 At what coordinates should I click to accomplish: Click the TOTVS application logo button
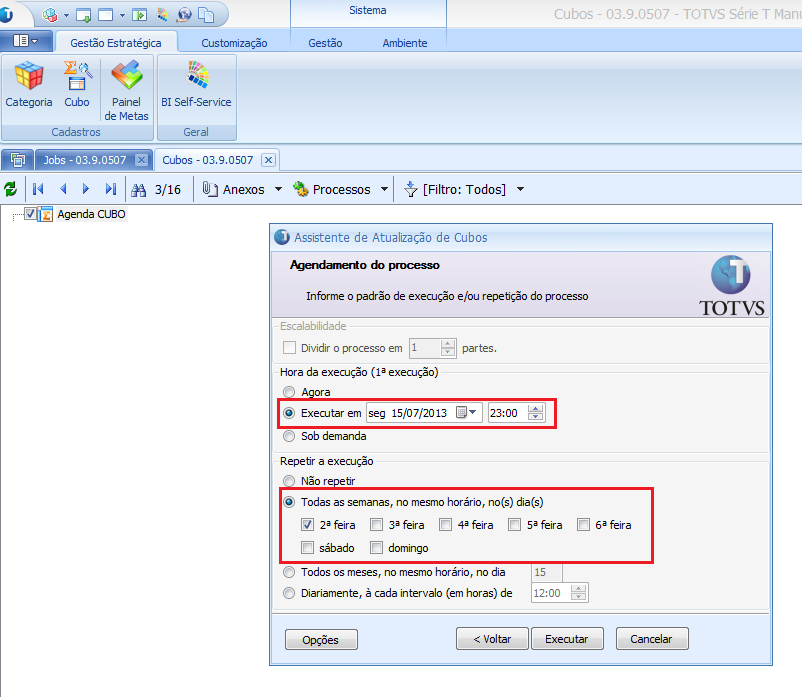[x=6, y=14]
